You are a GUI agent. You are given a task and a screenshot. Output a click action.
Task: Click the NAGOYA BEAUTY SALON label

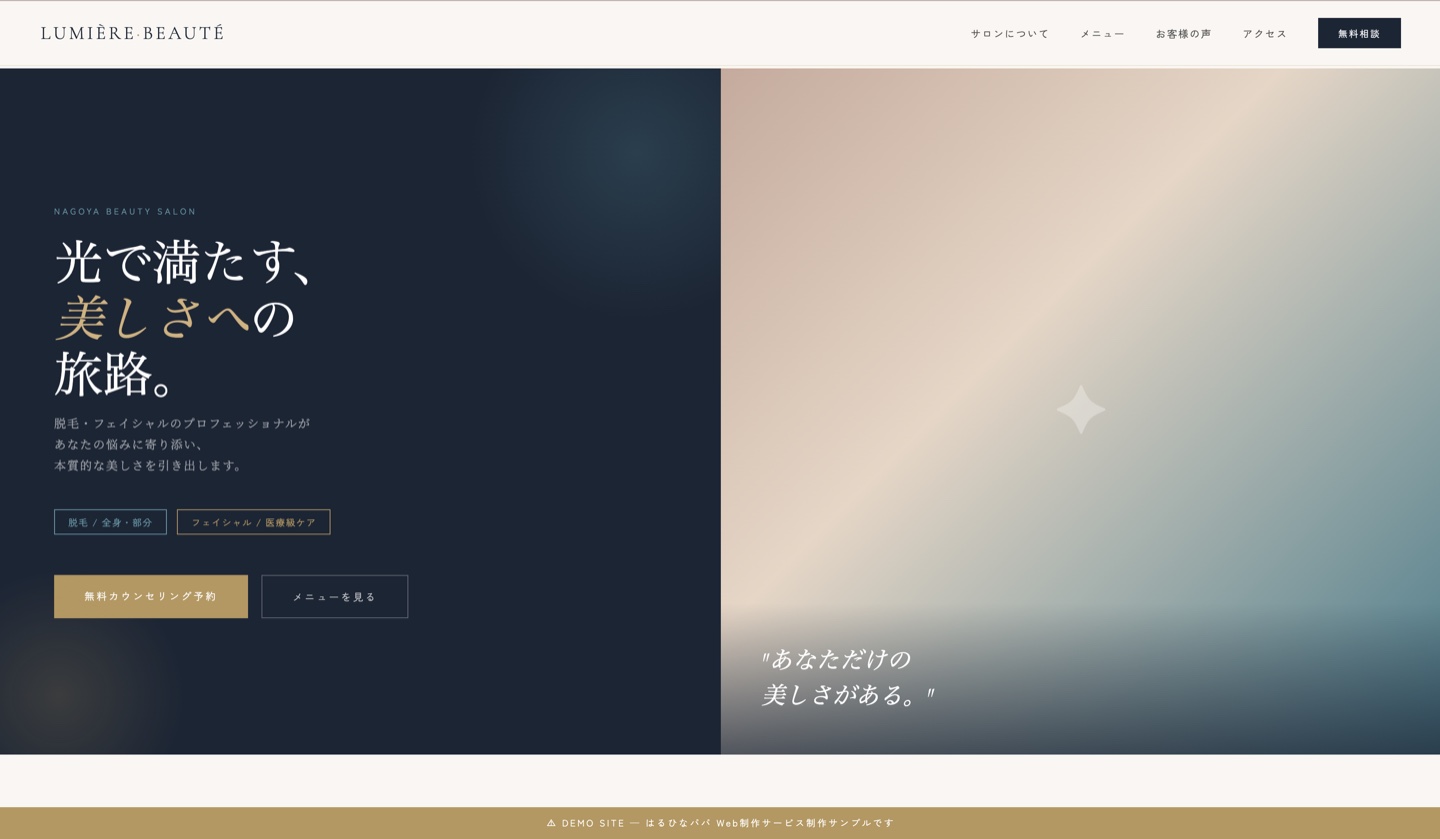(125, 211)
